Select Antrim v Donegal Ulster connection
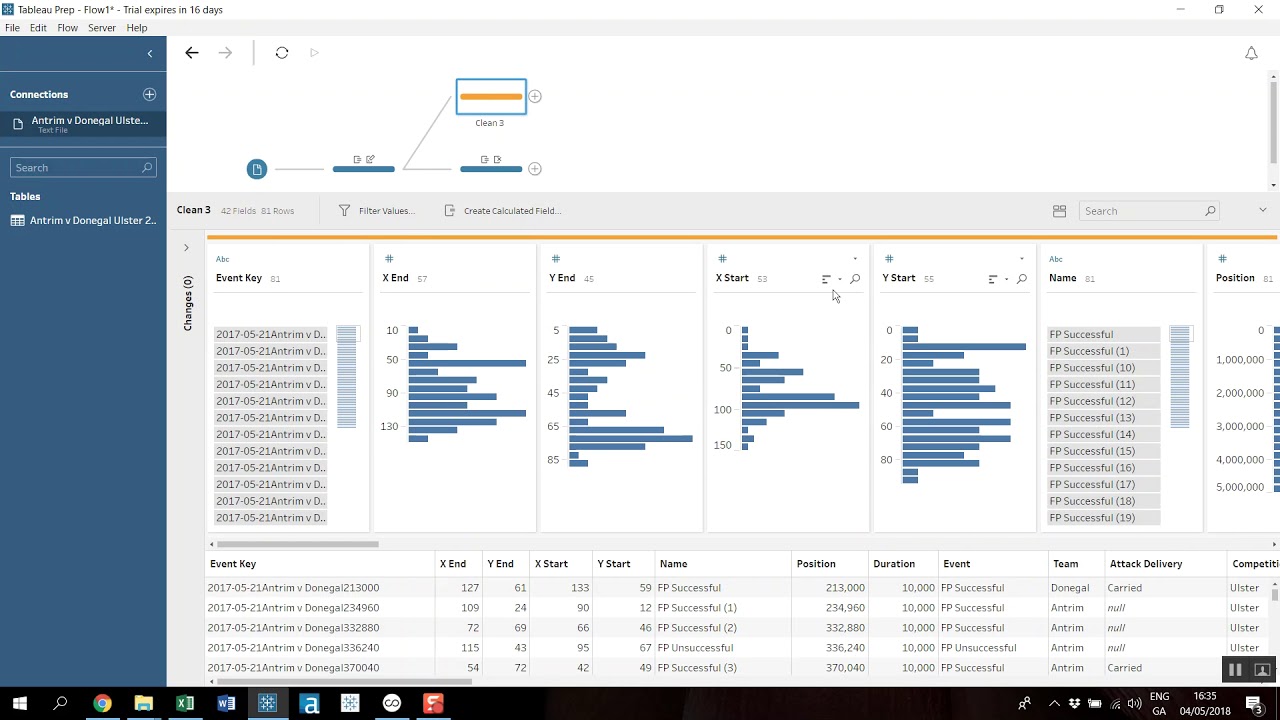The image size is (1280, 720). point(83,123)
